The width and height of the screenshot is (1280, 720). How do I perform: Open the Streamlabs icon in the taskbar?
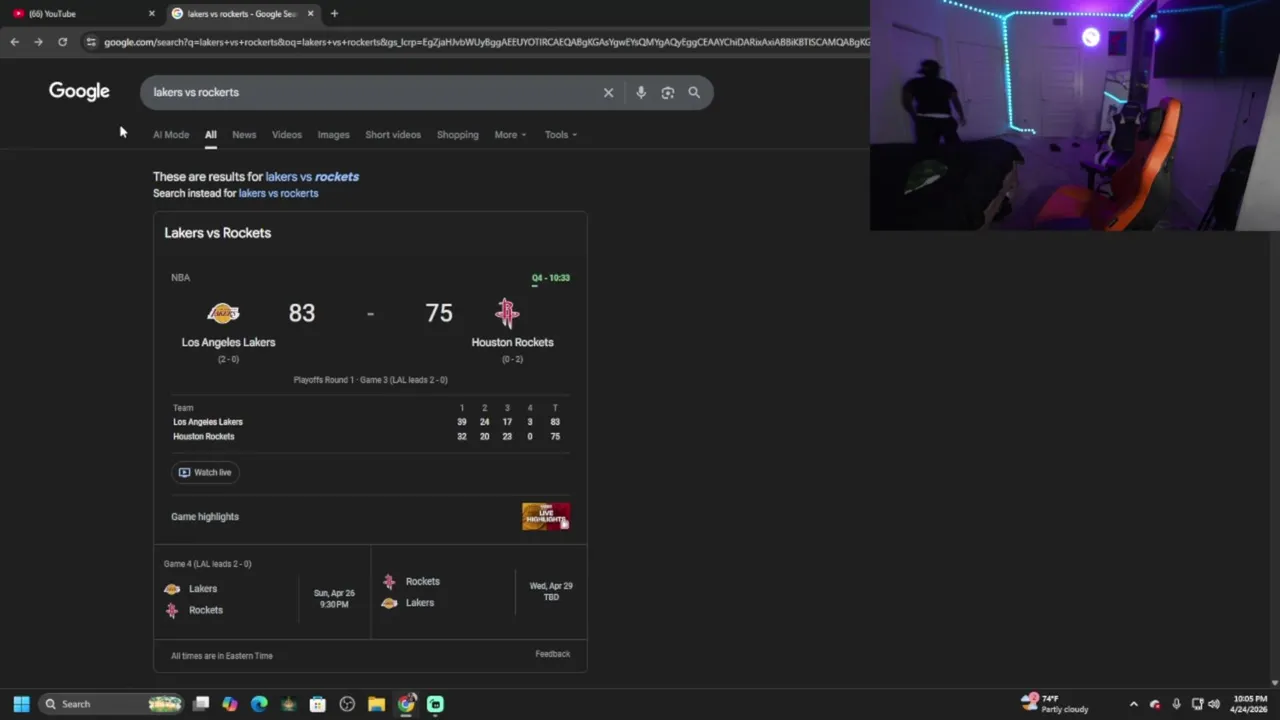(x=435, y=704)
